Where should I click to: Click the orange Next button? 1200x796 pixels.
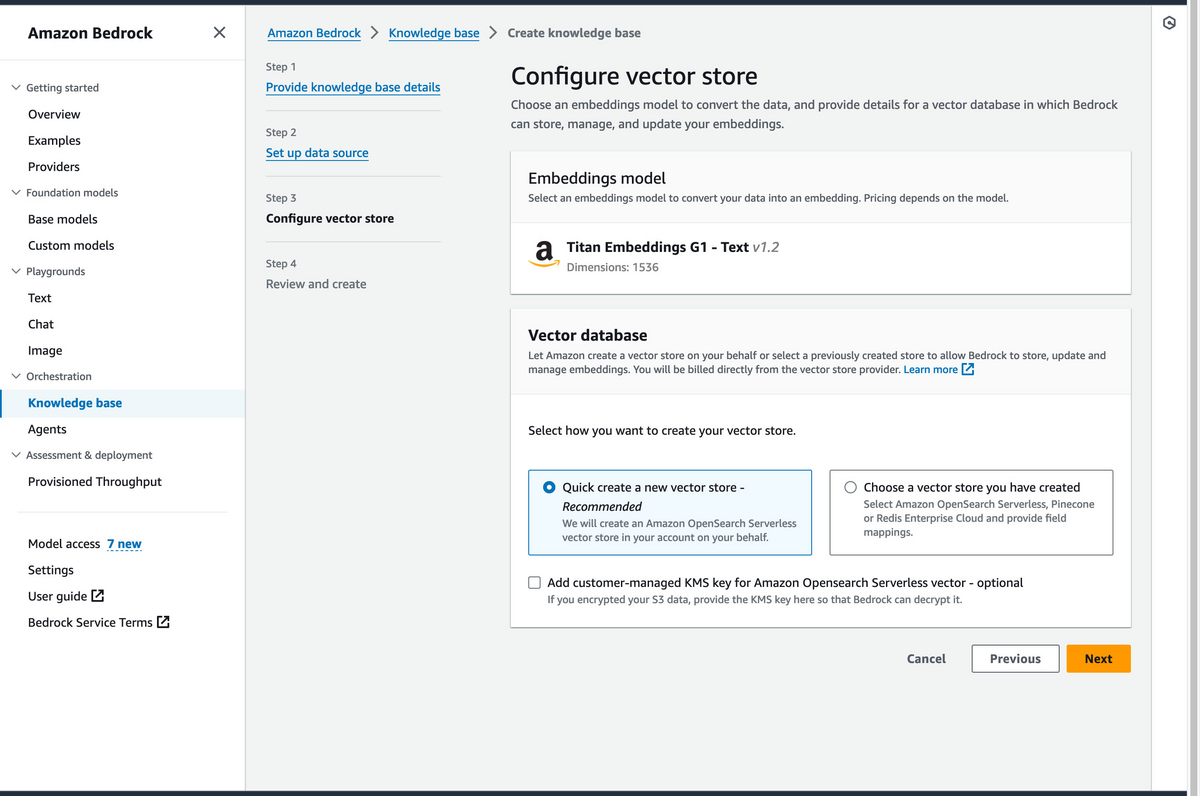click(x=1098, y=659)
